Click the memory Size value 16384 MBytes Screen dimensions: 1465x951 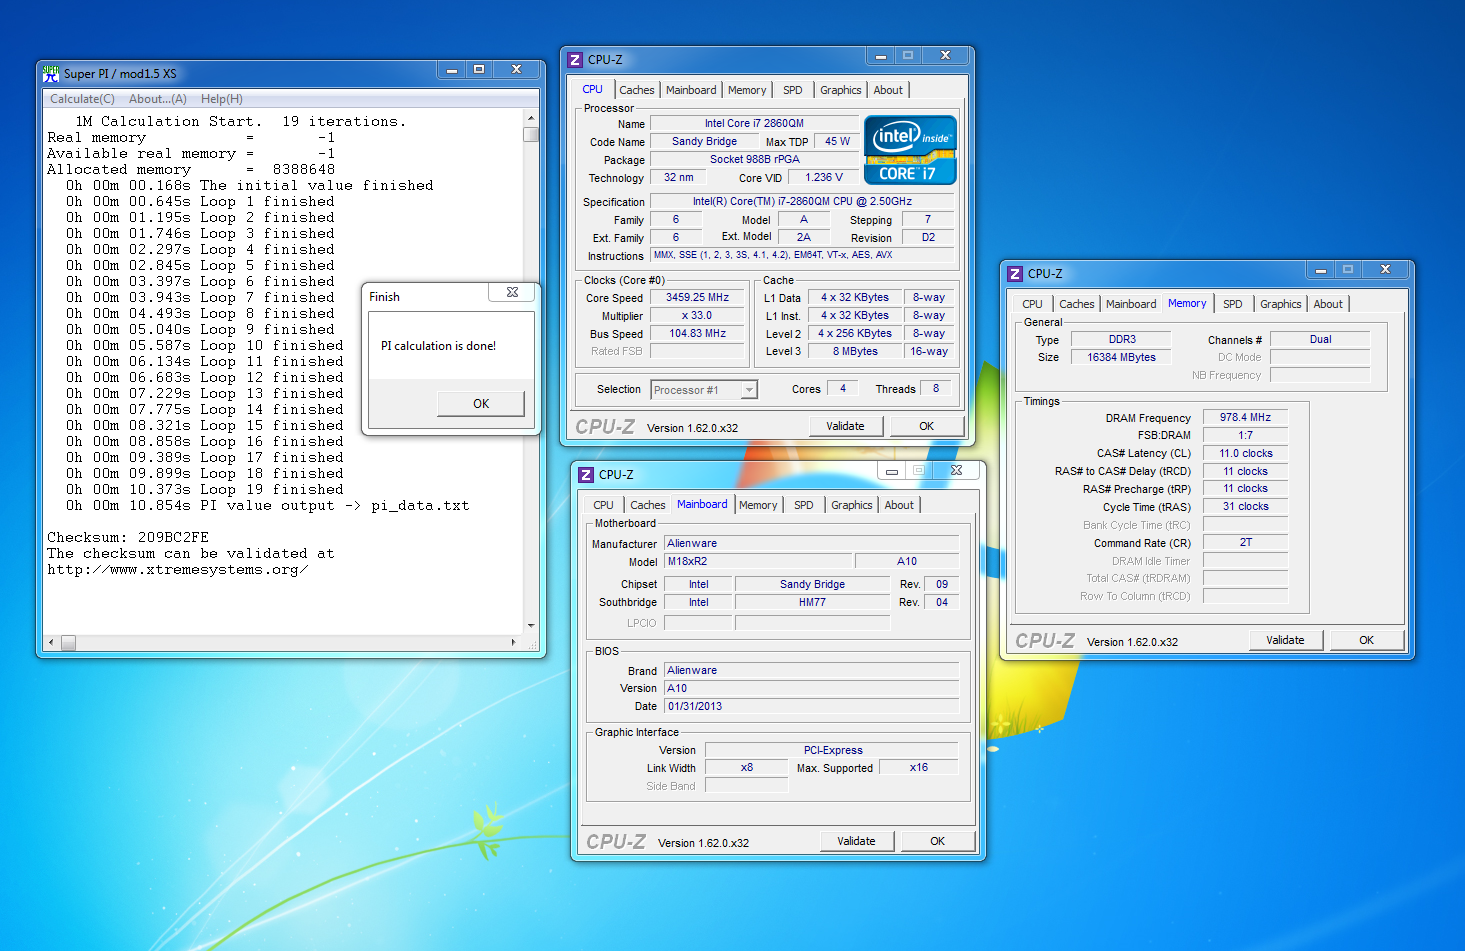click(x=1121, y=357)
